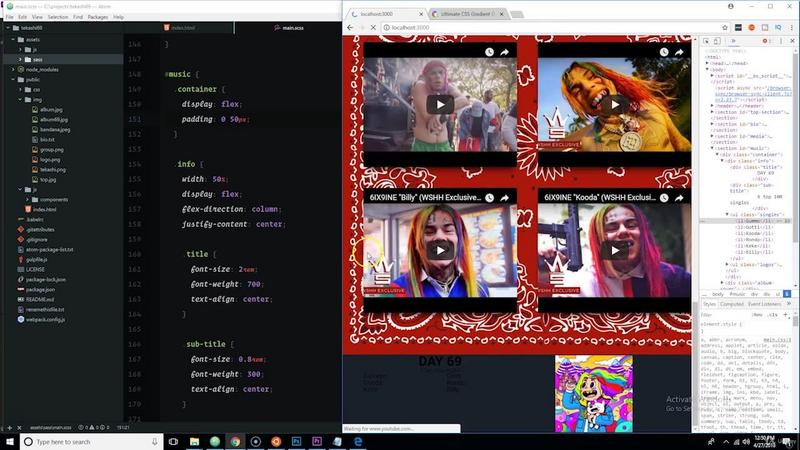Collapse the ul class singles node
This screenshot has width=800, height=450.
(728, 215)
